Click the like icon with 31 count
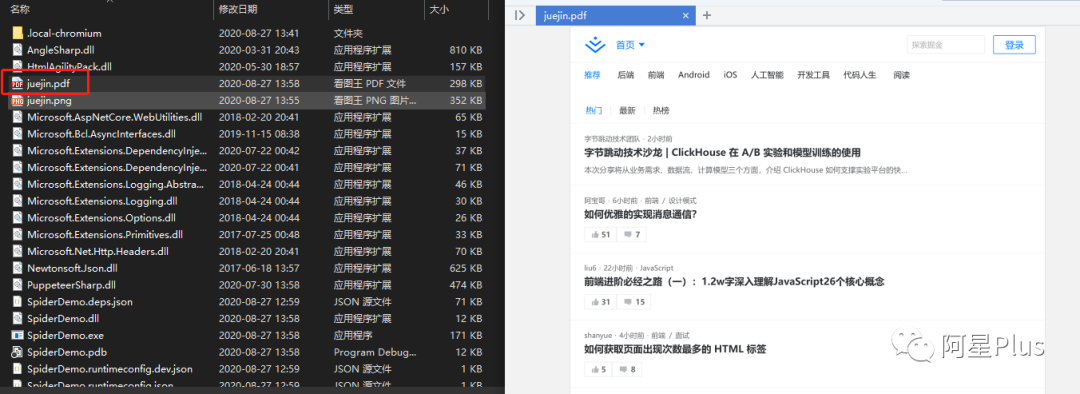This screenshot has width=1080, height=394. [595, 302]
